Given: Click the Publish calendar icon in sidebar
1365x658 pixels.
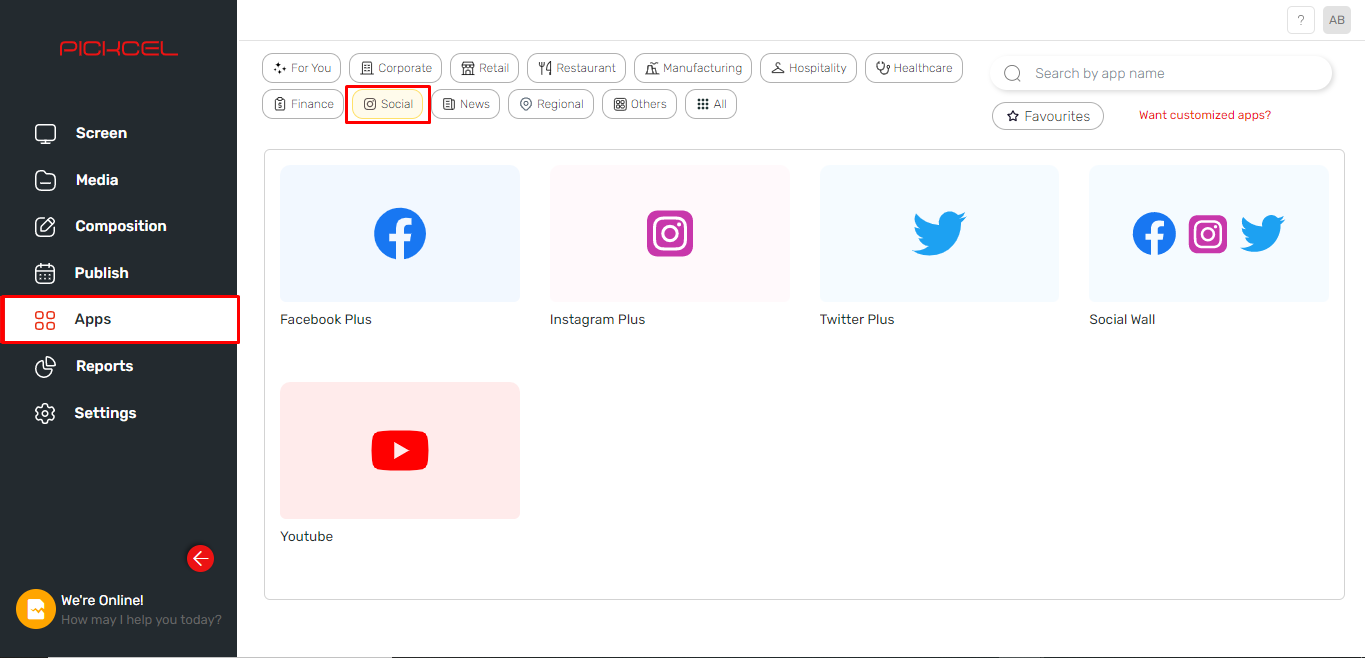Looking at the screenshot, I should pyautogui.click(x=45, y=273).
